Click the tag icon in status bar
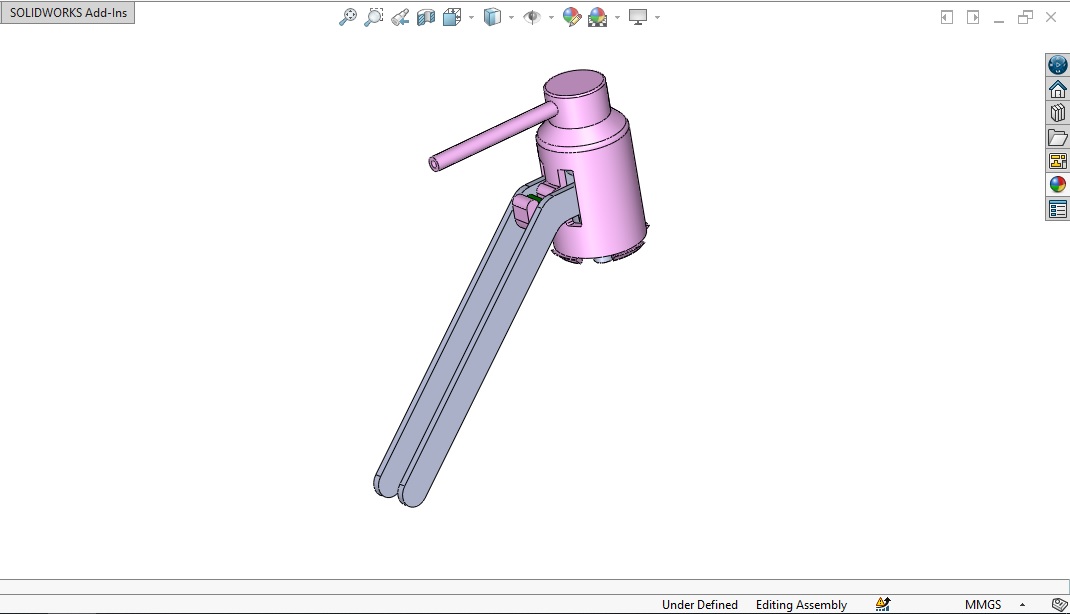1070x614 pixels. pyautogui.click(x=1059, y=604)
